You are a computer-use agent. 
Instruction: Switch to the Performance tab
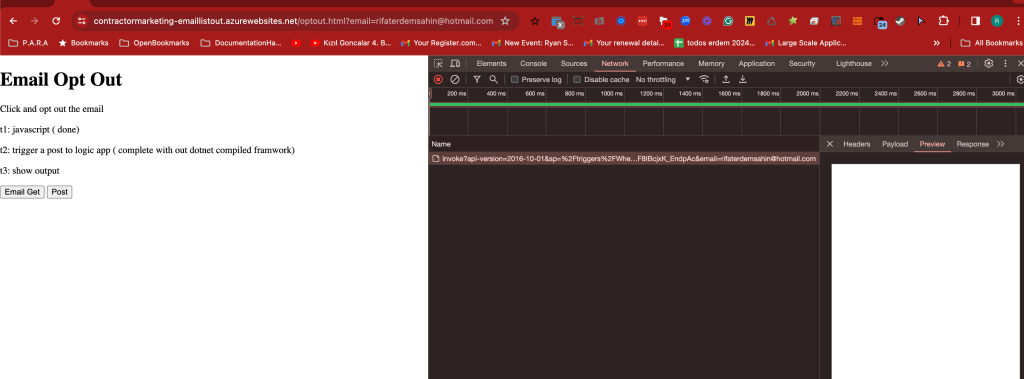(x=663, y=63)
